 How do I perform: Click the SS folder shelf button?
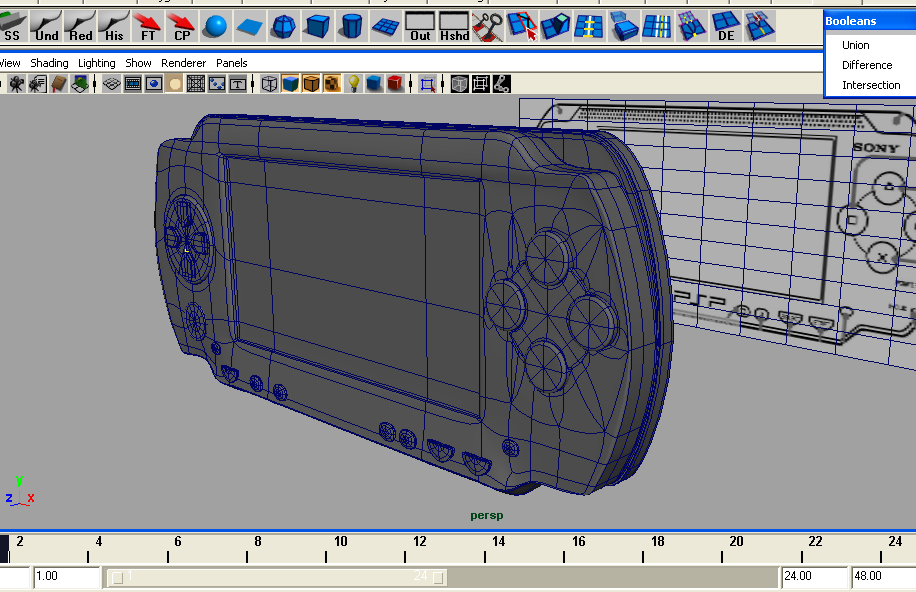(12, 26)
